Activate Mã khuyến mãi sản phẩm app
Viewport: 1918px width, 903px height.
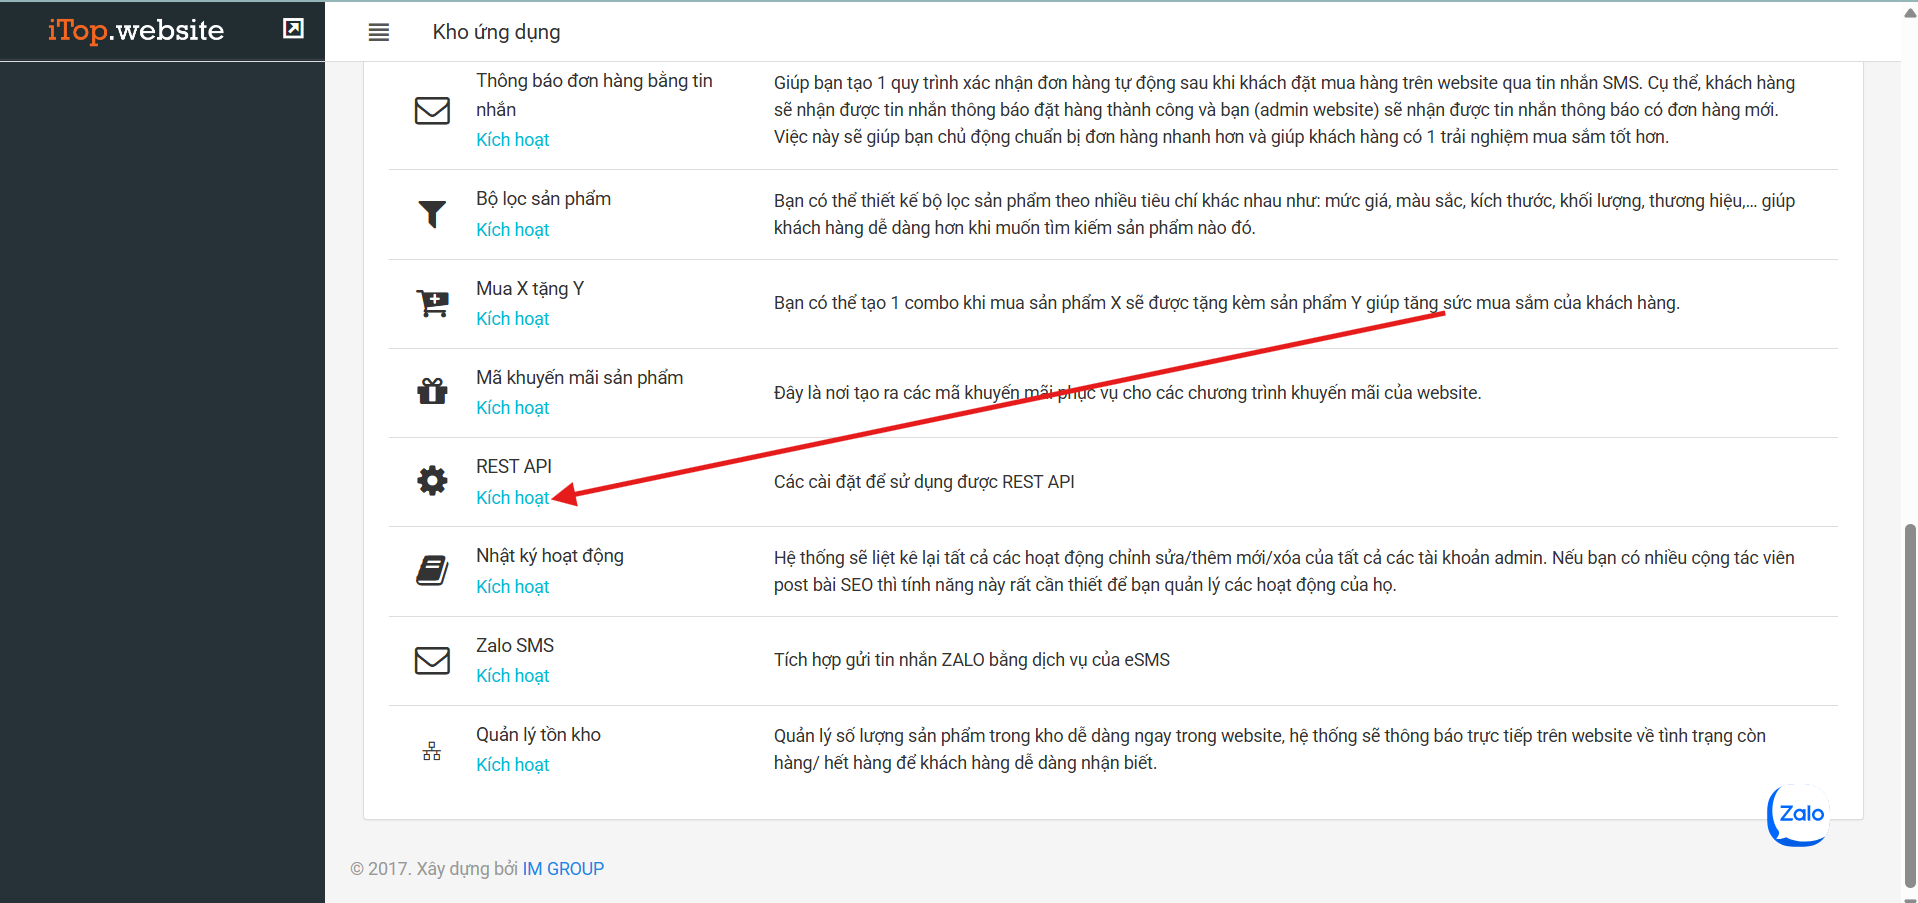(x=512, y=408)
